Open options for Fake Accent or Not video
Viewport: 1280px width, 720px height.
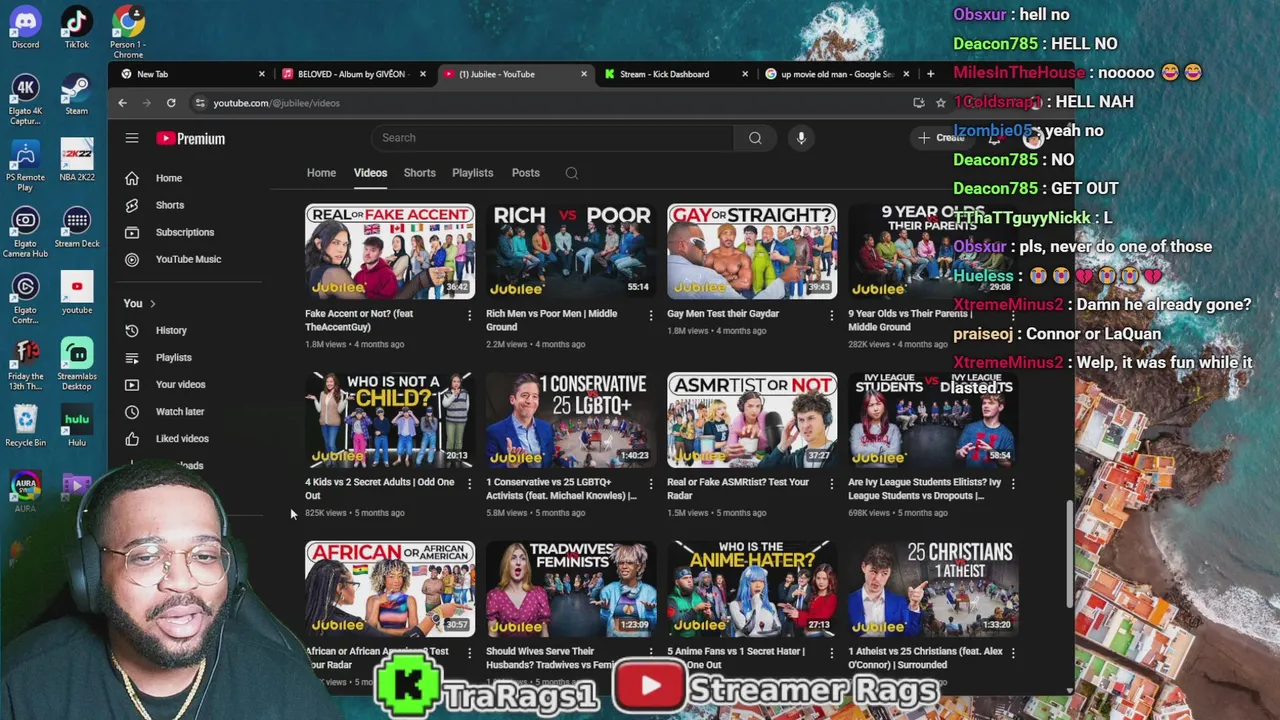(469, 315)
